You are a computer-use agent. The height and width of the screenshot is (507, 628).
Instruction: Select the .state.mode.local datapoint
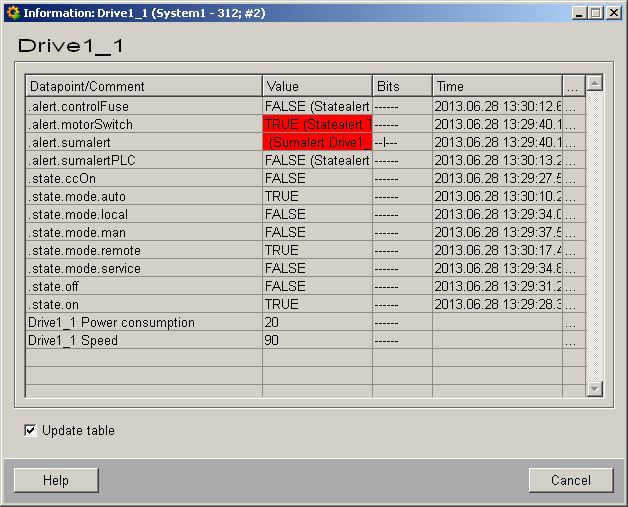click(144, 214)
